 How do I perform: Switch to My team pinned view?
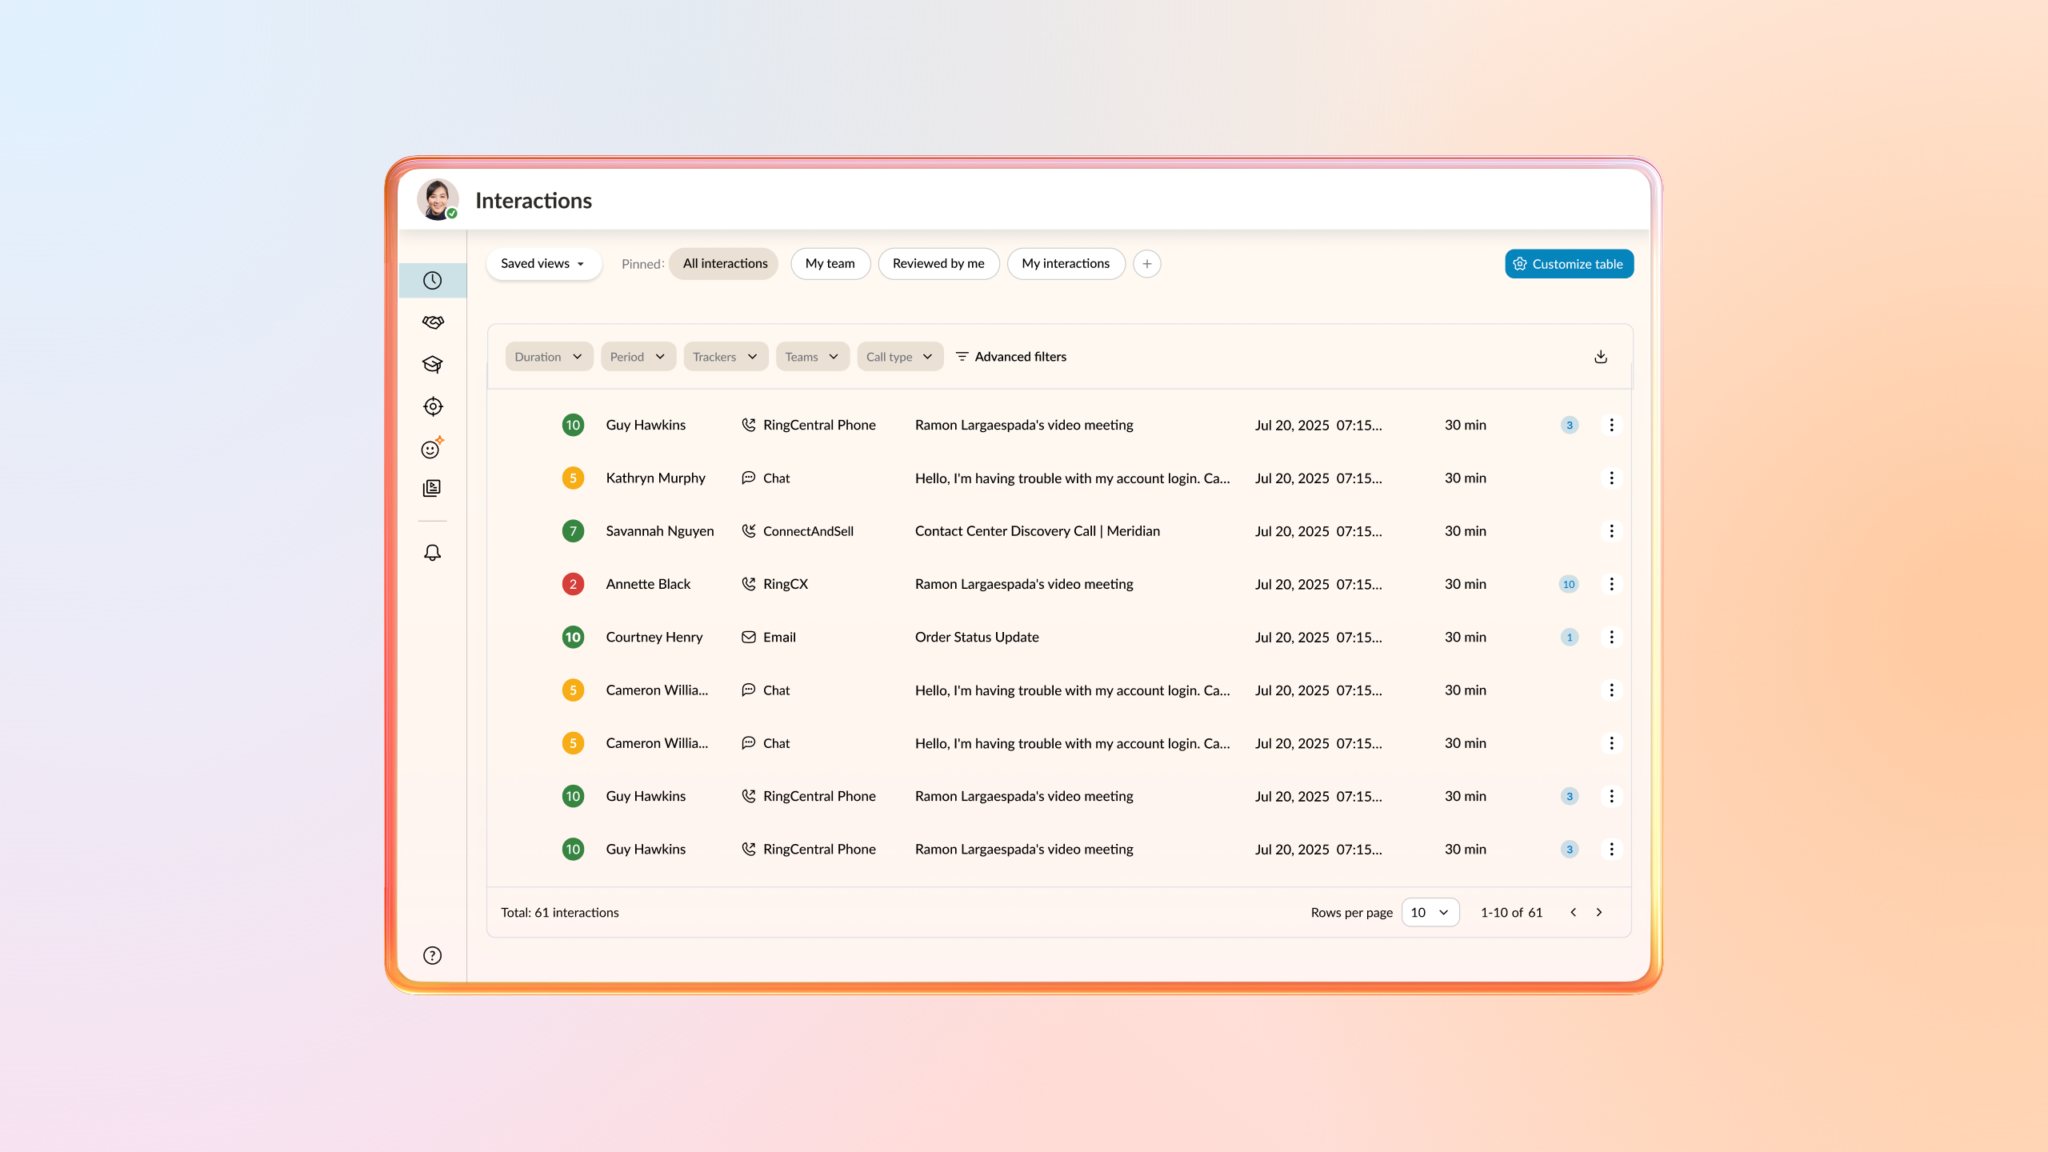tap(830, 264)
